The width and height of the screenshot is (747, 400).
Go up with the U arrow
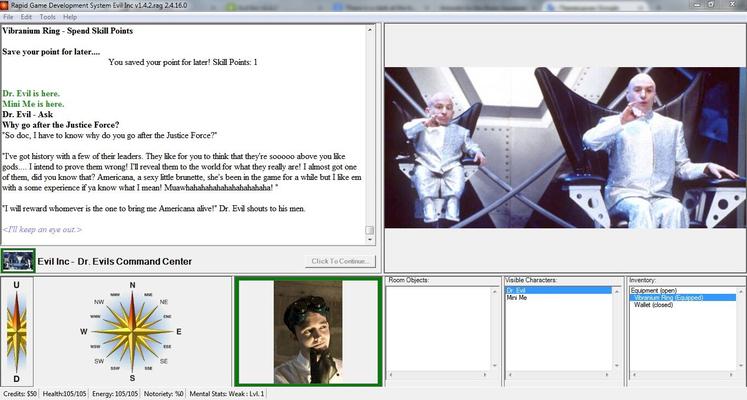click(17, 285)
